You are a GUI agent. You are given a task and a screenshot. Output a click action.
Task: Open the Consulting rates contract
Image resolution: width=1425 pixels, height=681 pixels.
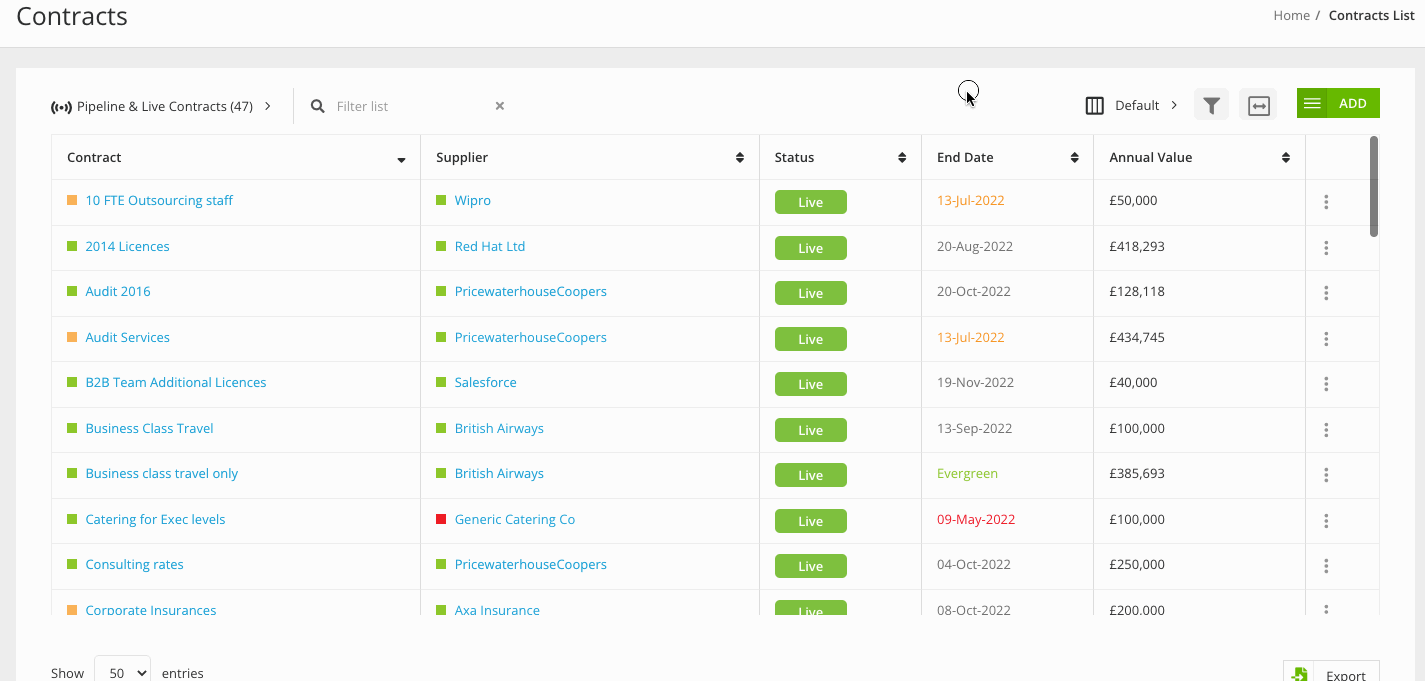pyautogui.click(x=134, y=564)
